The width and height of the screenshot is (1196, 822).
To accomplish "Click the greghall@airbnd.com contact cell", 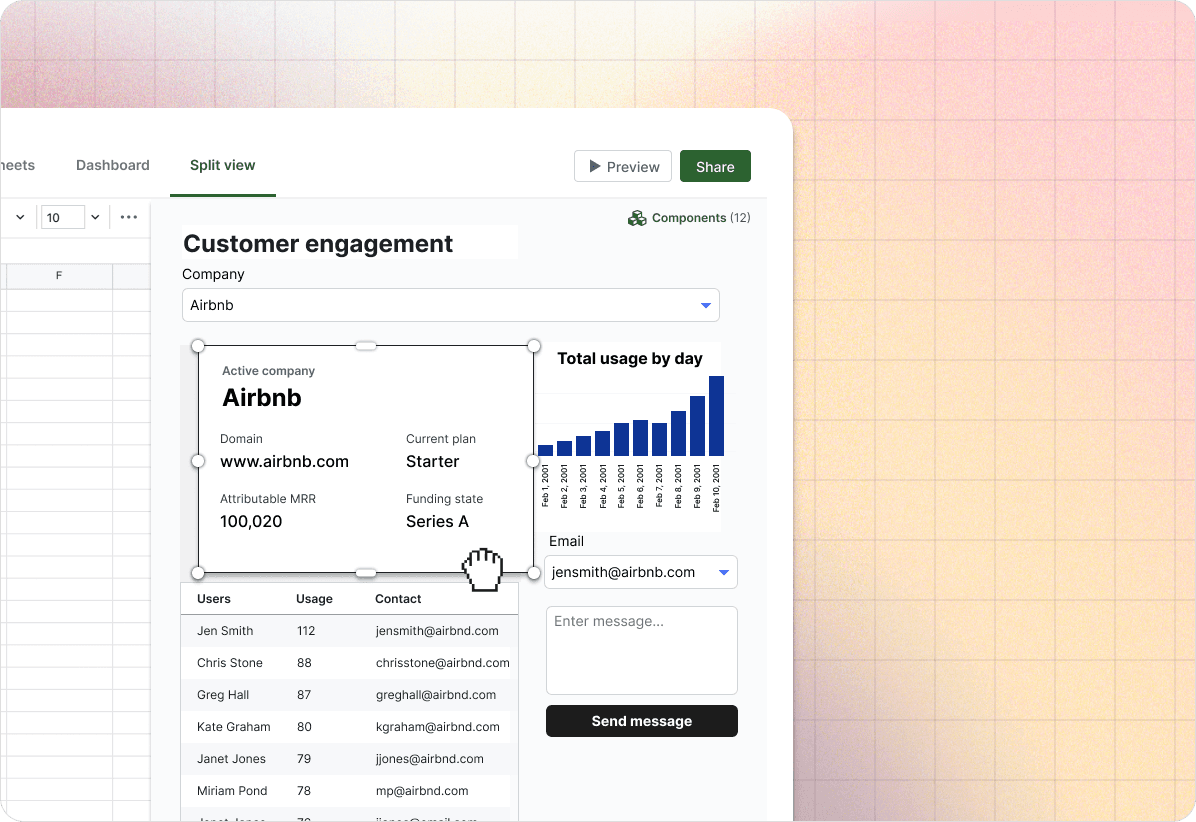I will [x=436, y=695].
